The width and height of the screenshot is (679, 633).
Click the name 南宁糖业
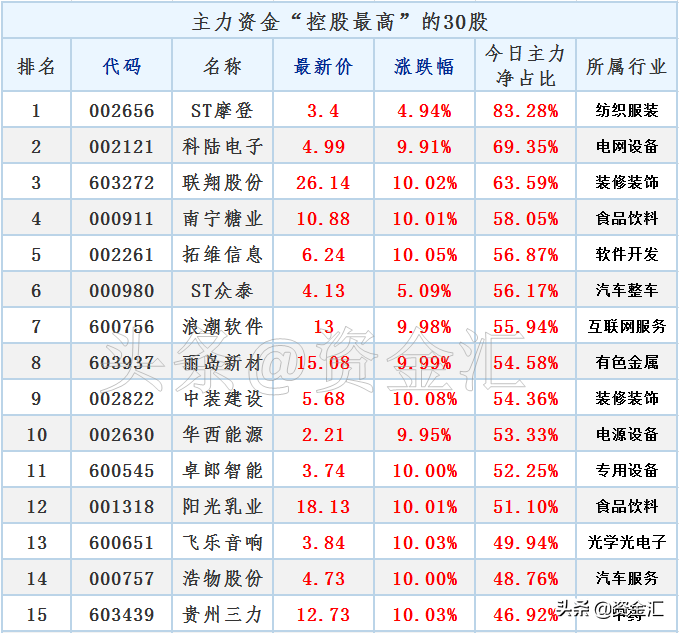click(x=222, y=219)
